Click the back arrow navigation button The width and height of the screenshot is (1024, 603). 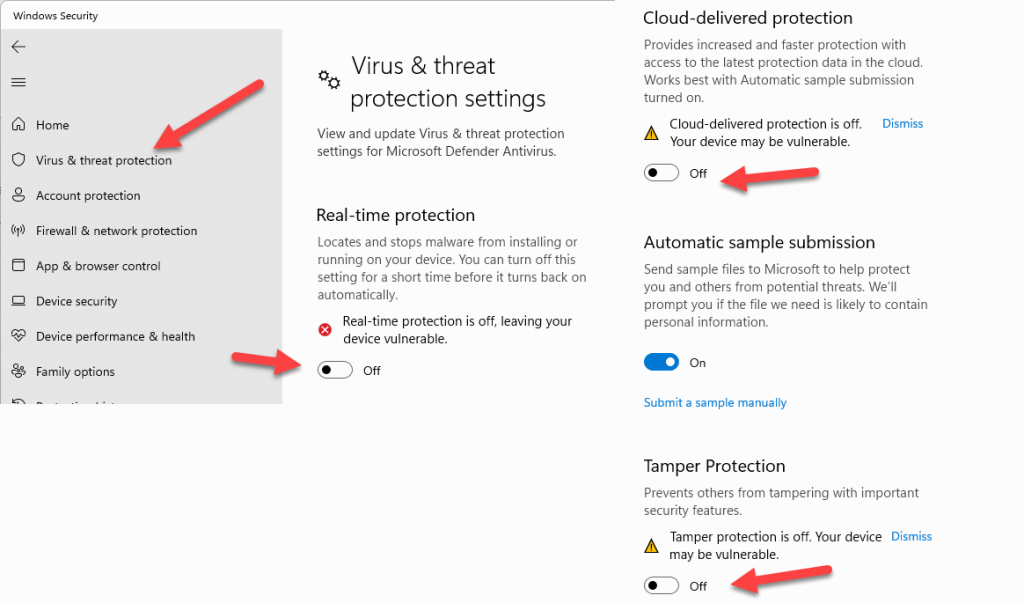pyautogui.click(x=20, y=46)
